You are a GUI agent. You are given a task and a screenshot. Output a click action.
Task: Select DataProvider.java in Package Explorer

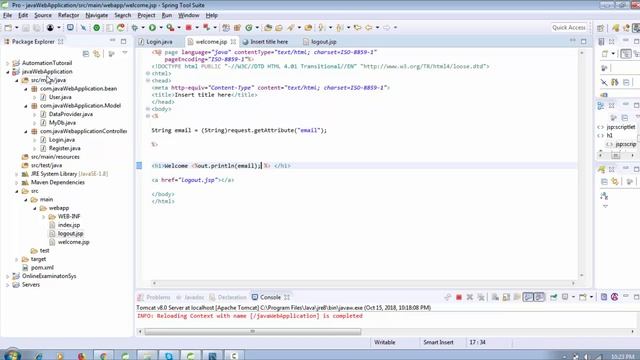coord(71,114)
